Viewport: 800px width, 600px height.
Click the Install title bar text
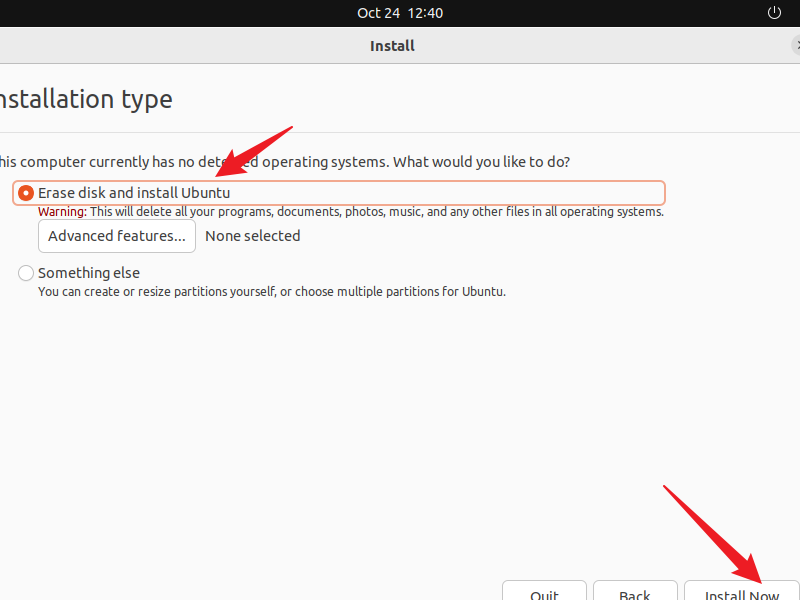click(392, 45)
